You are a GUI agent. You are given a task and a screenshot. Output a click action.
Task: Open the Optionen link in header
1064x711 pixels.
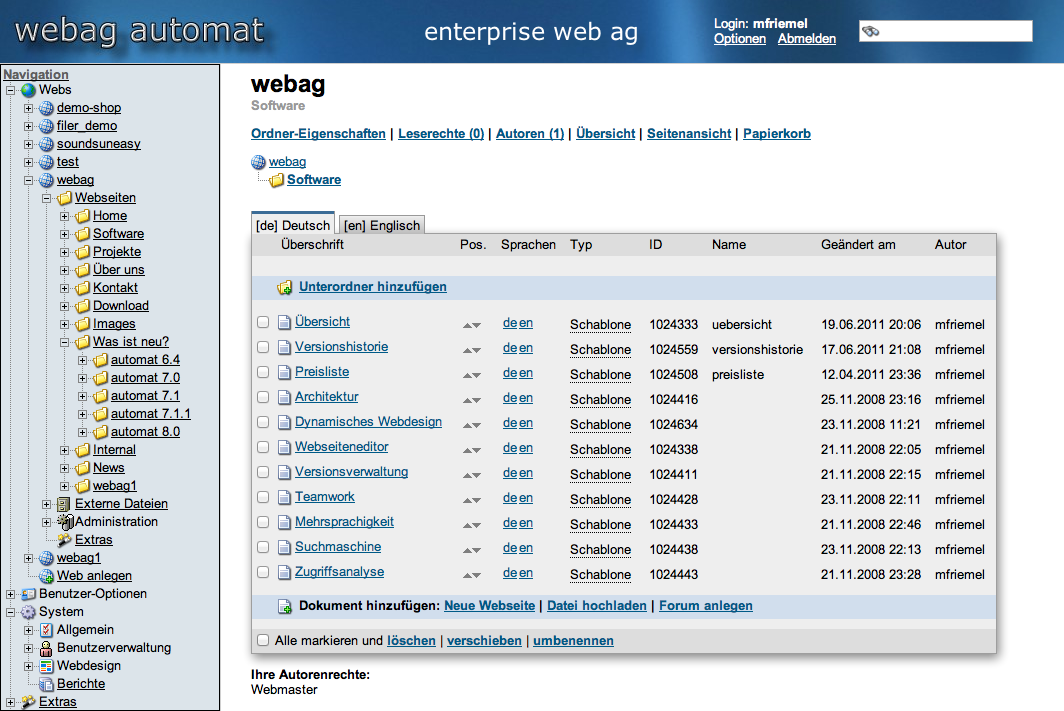(740, 39)
